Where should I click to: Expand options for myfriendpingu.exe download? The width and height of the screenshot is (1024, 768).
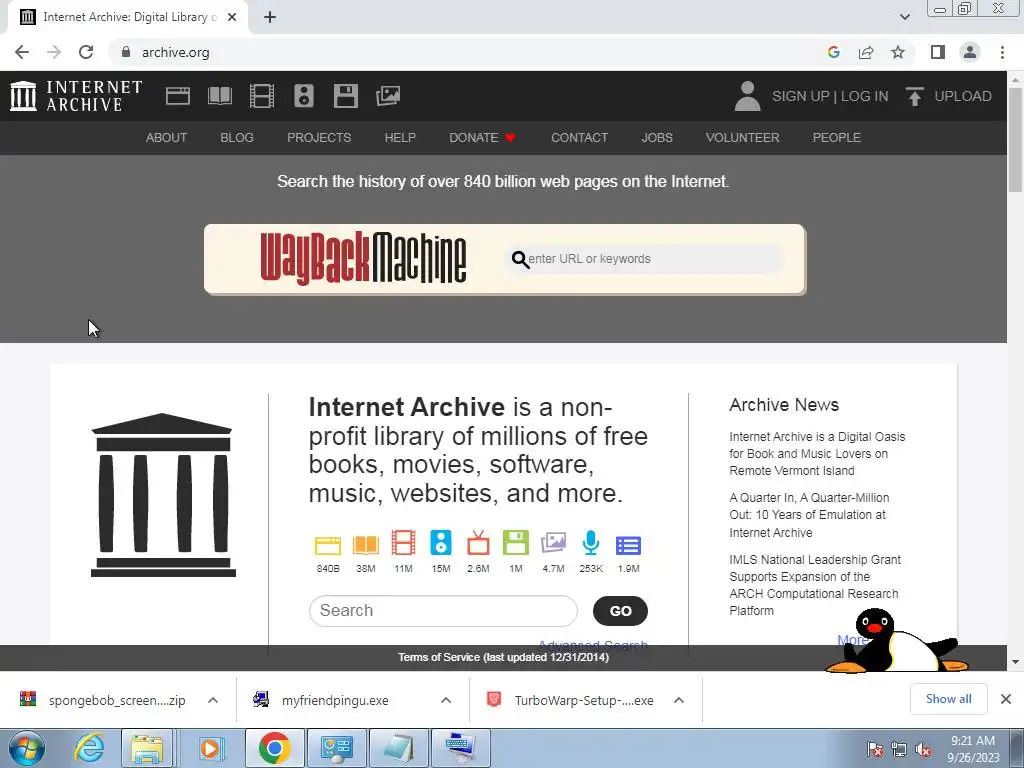point(446,700)
